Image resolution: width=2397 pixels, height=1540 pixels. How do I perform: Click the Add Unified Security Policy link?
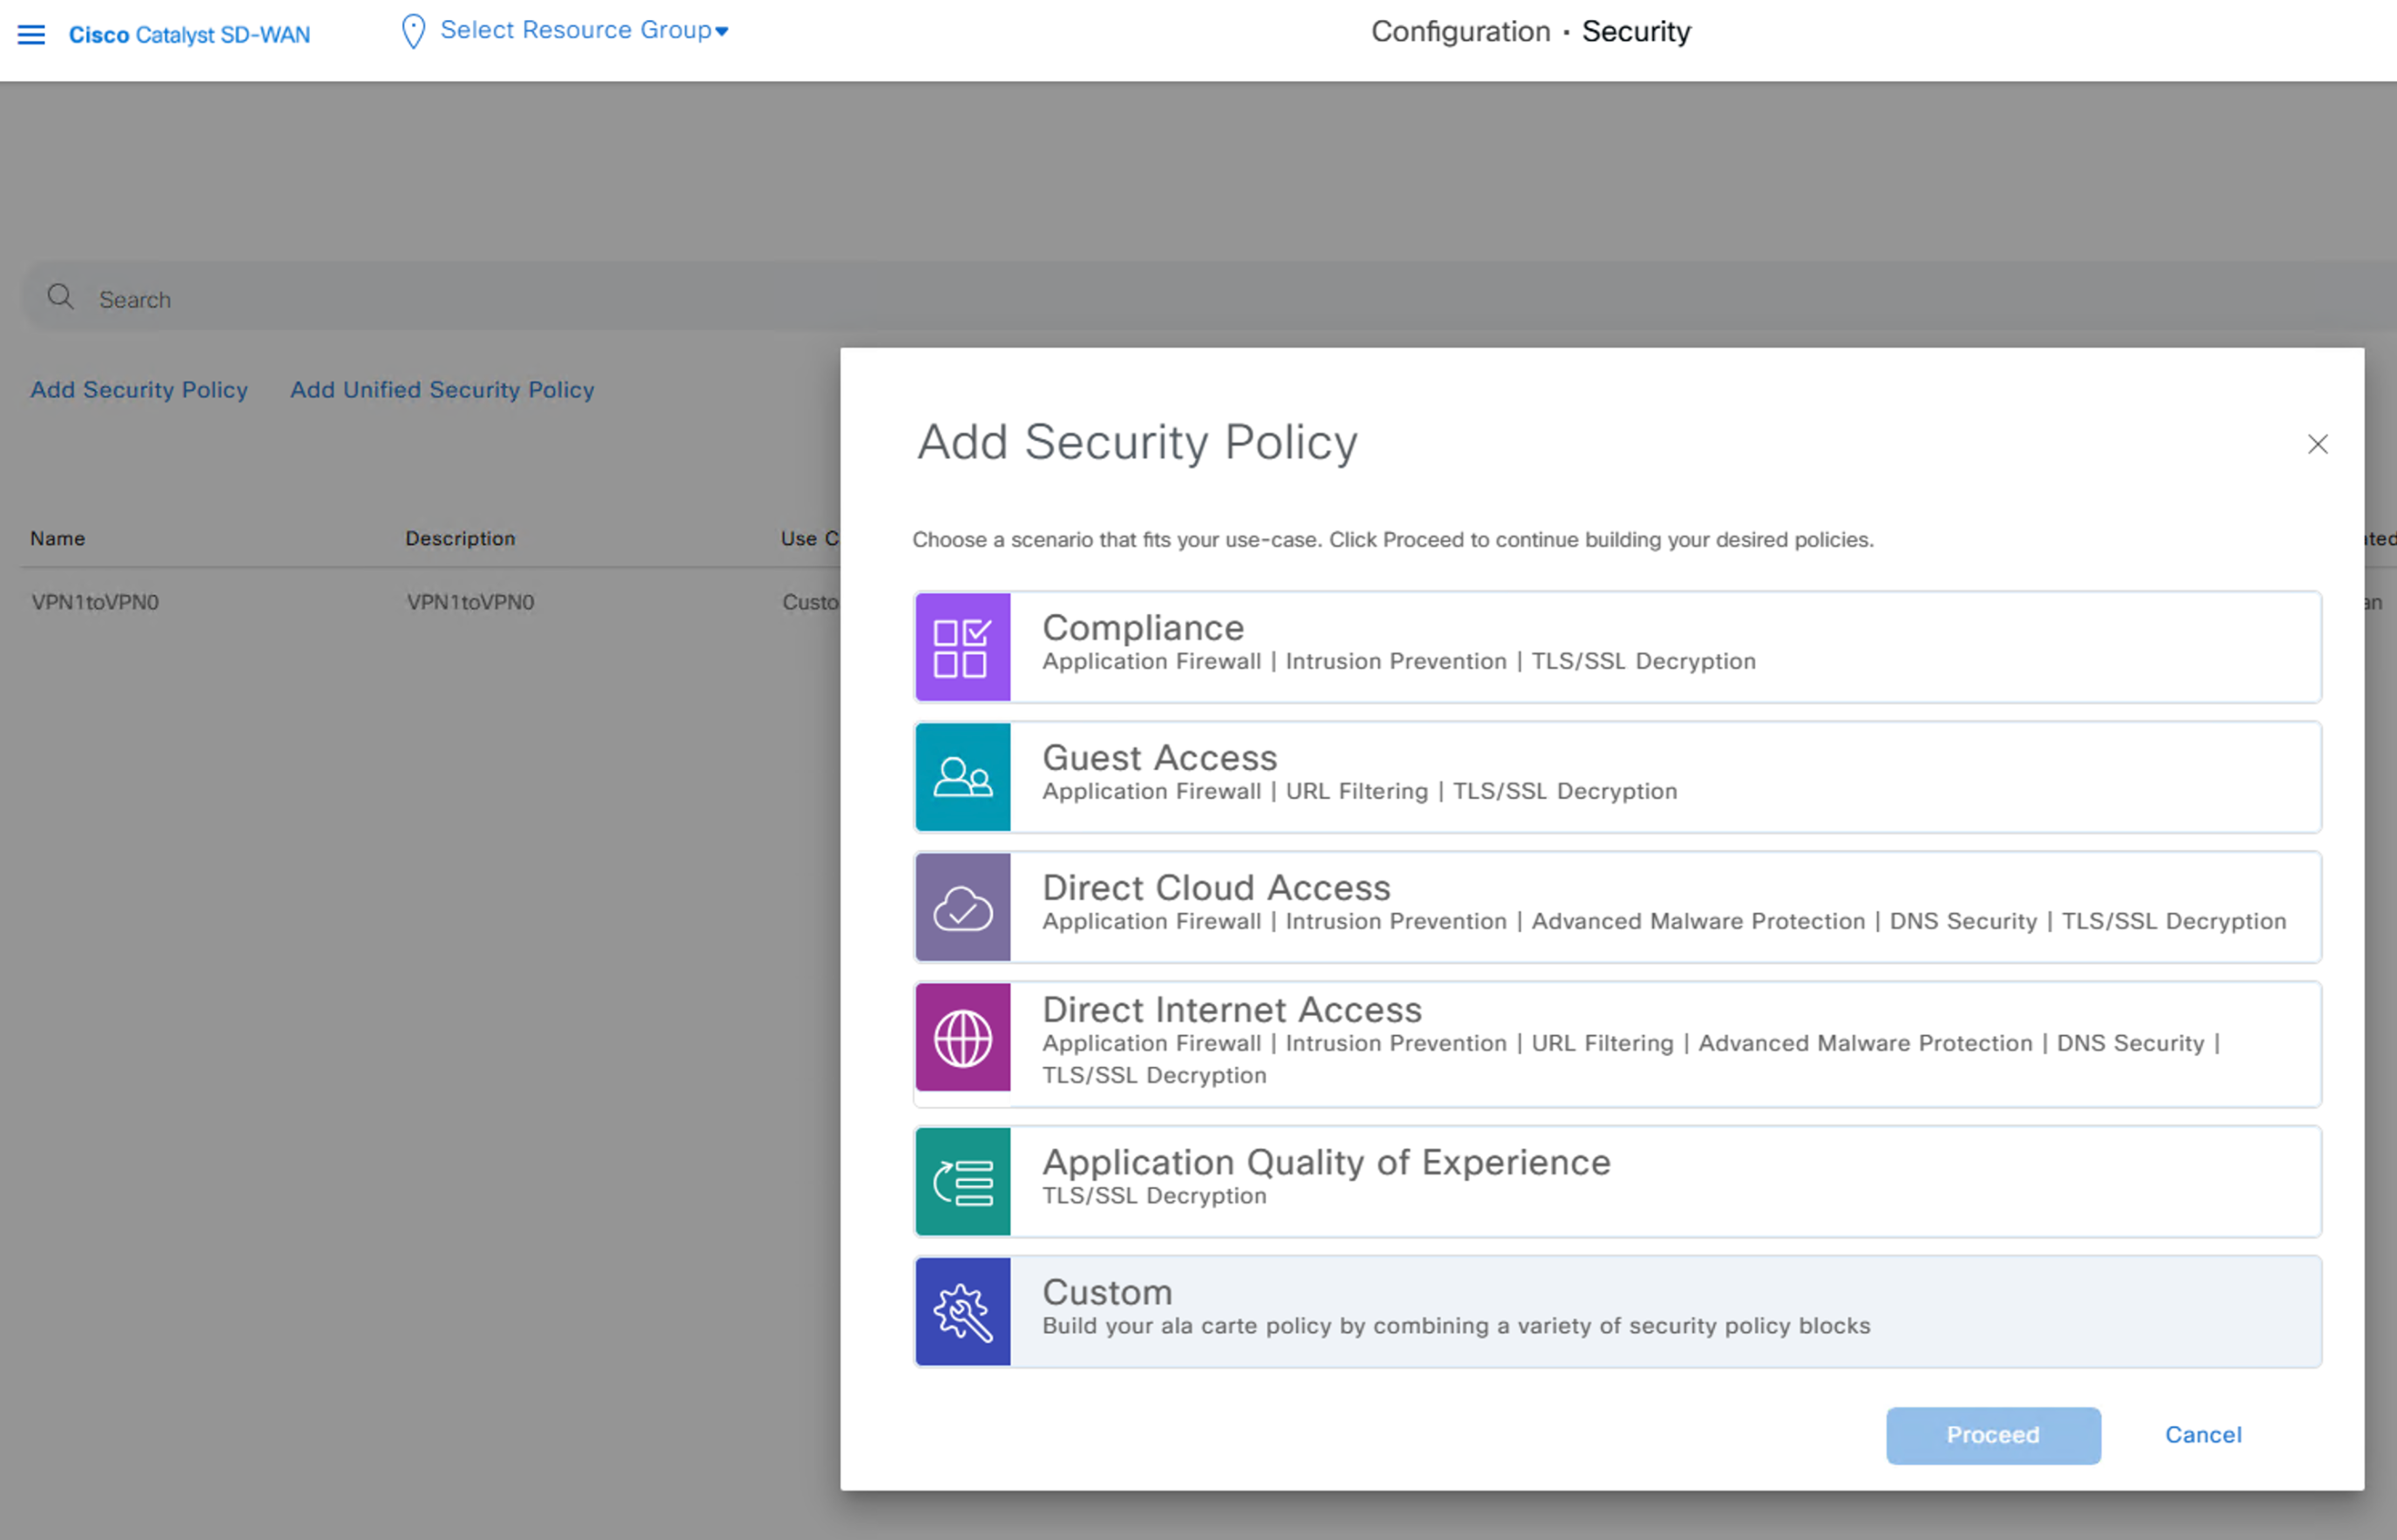442,390
